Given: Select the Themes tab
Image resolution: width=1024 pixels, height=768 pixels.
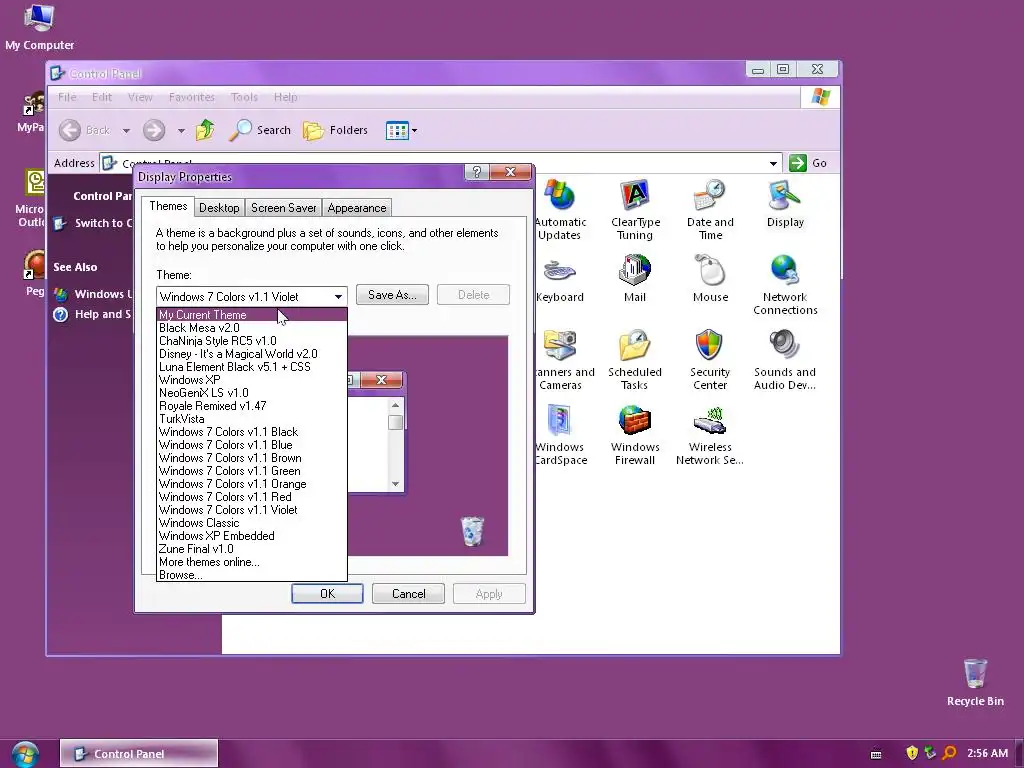Looking at the screenshot, I should (x=168, y=206).
